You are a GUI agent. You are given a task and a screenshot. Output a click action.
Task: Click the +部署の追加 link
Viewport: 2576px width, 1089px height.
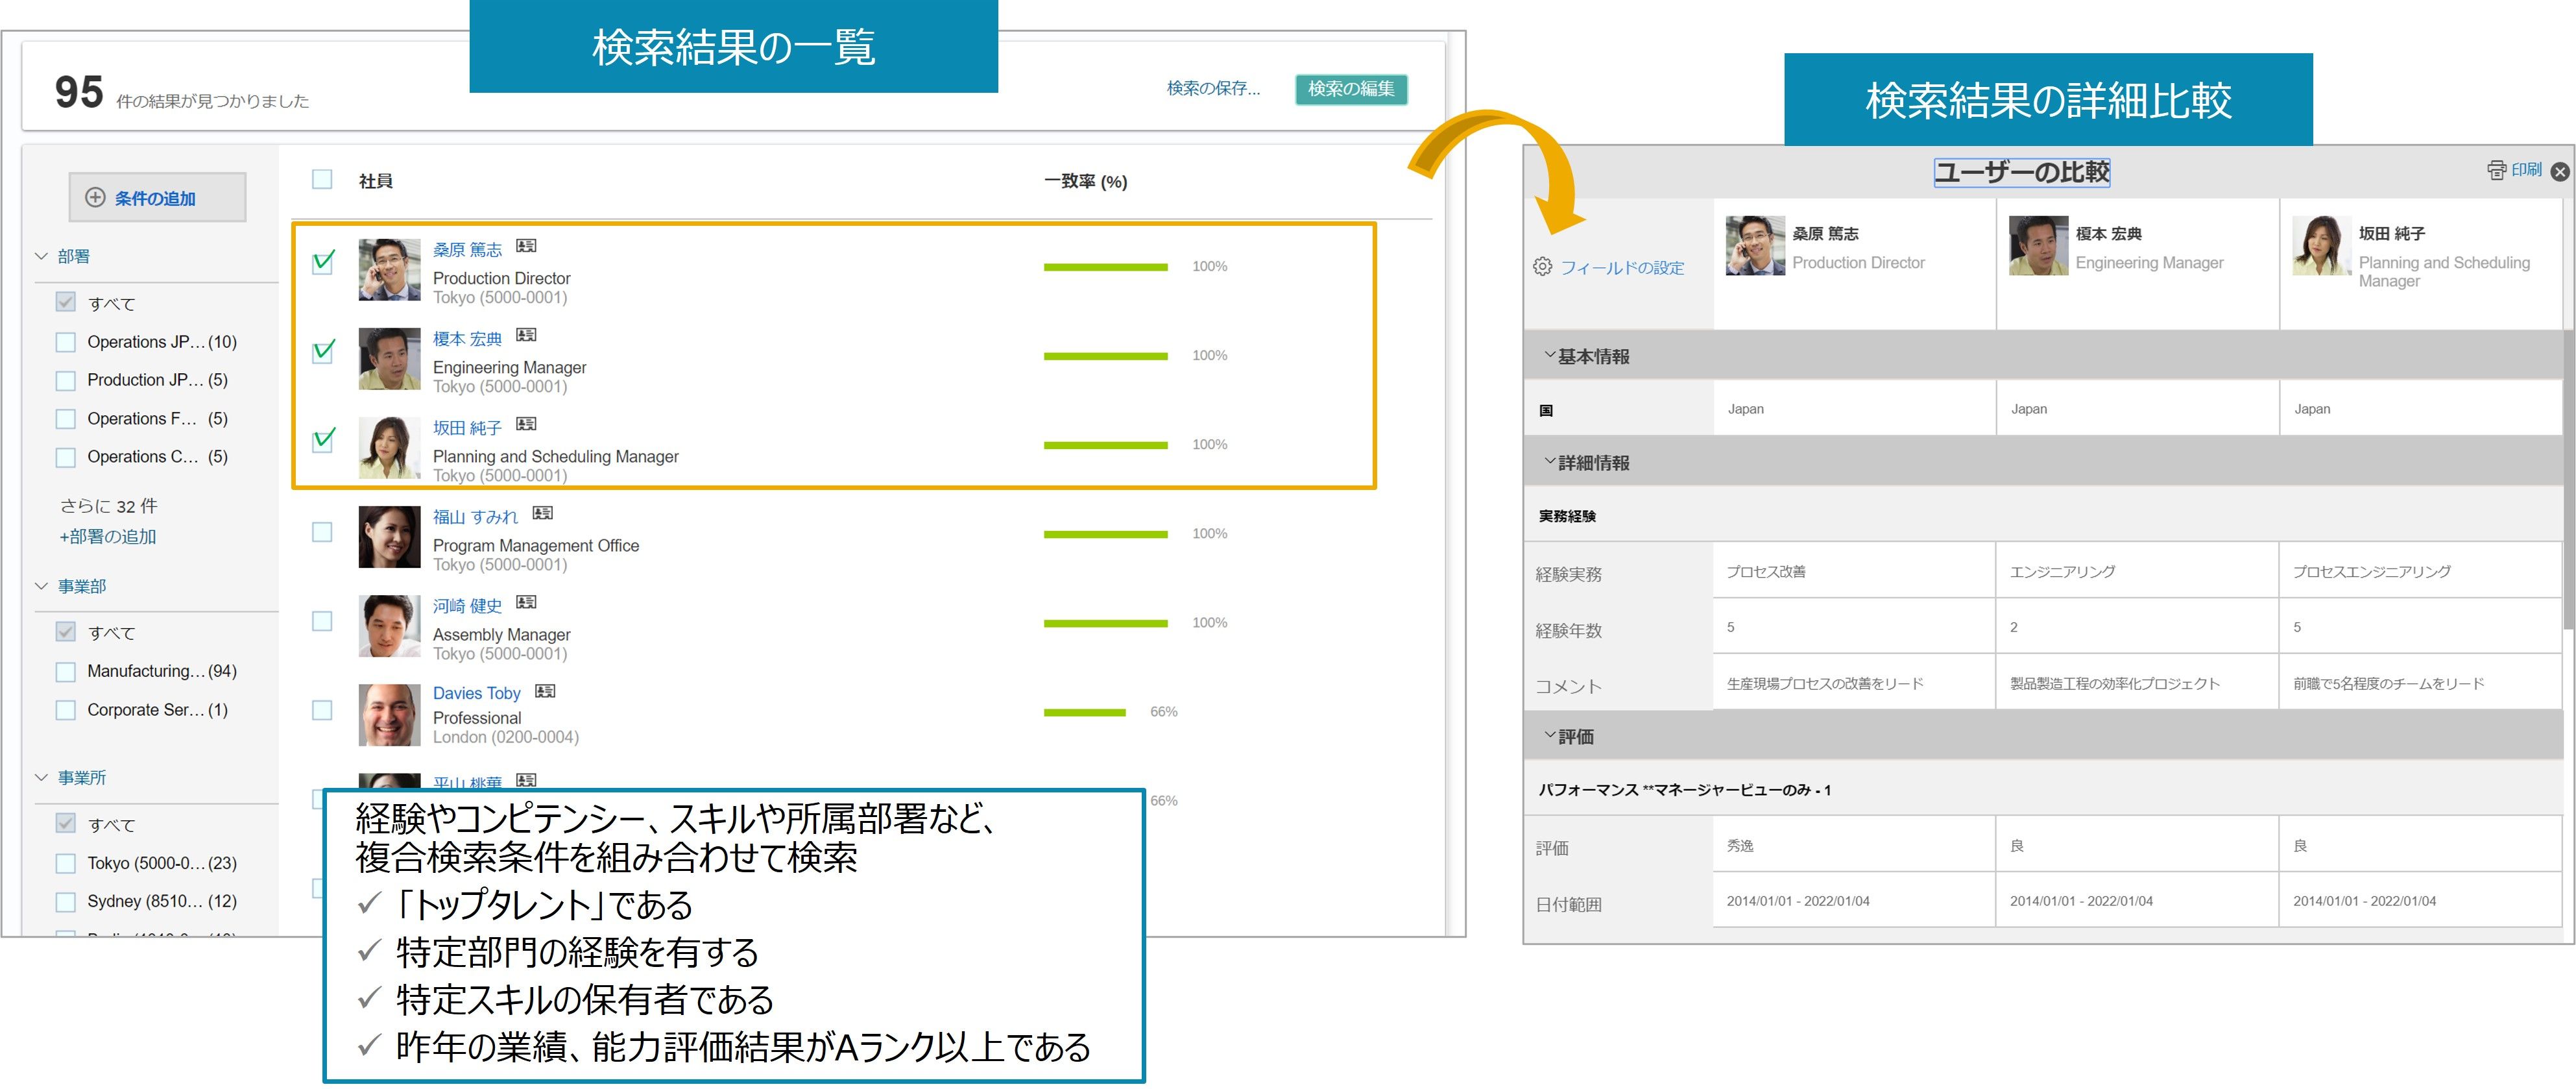coord(108,537)
